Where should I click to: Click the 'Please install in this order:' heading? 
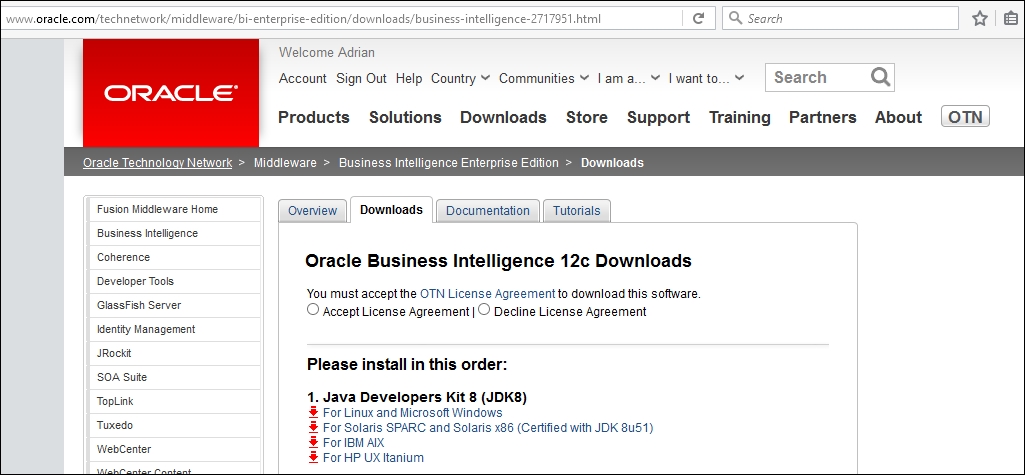coord(407,365)
